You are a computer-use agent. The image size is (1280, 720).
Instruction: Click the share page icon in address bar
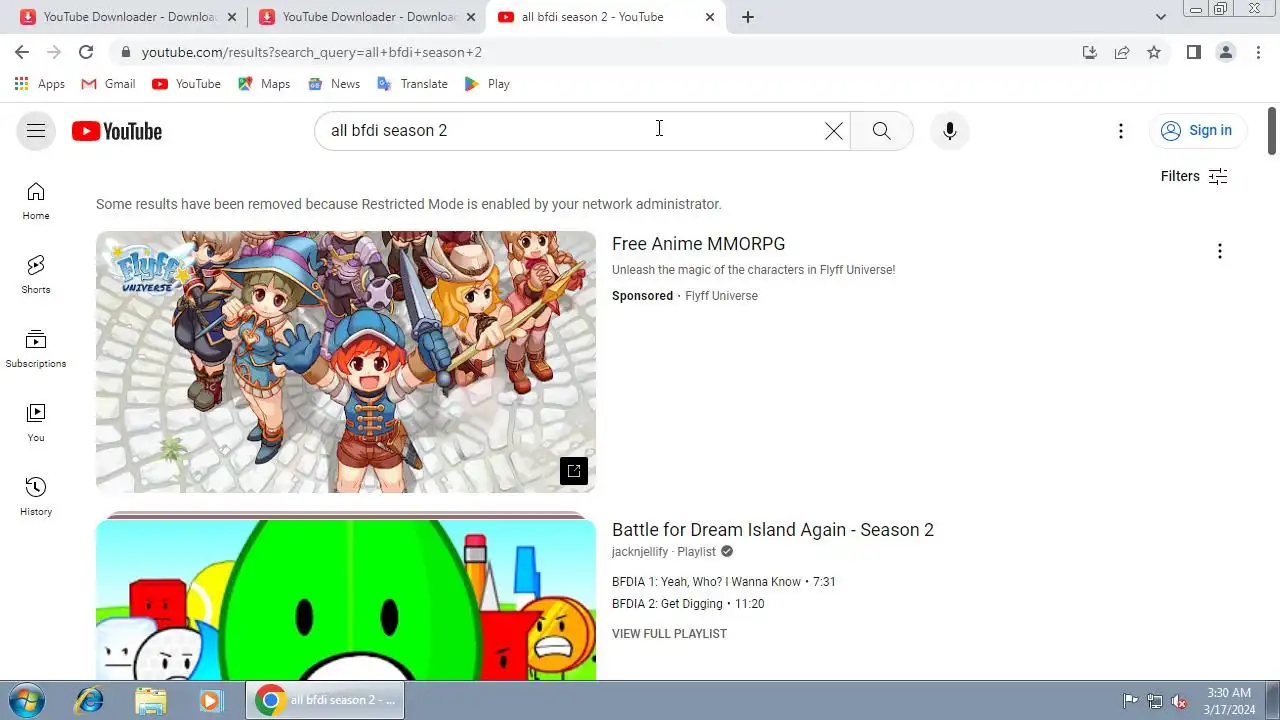pos(1122,52)
